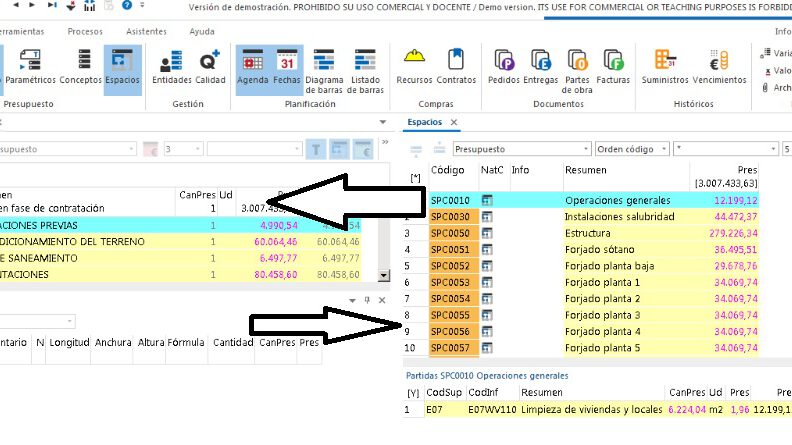This screenshot has width=792, height=445.
Task: Open the Orden código dropdown
Action: tap(661, 149)
